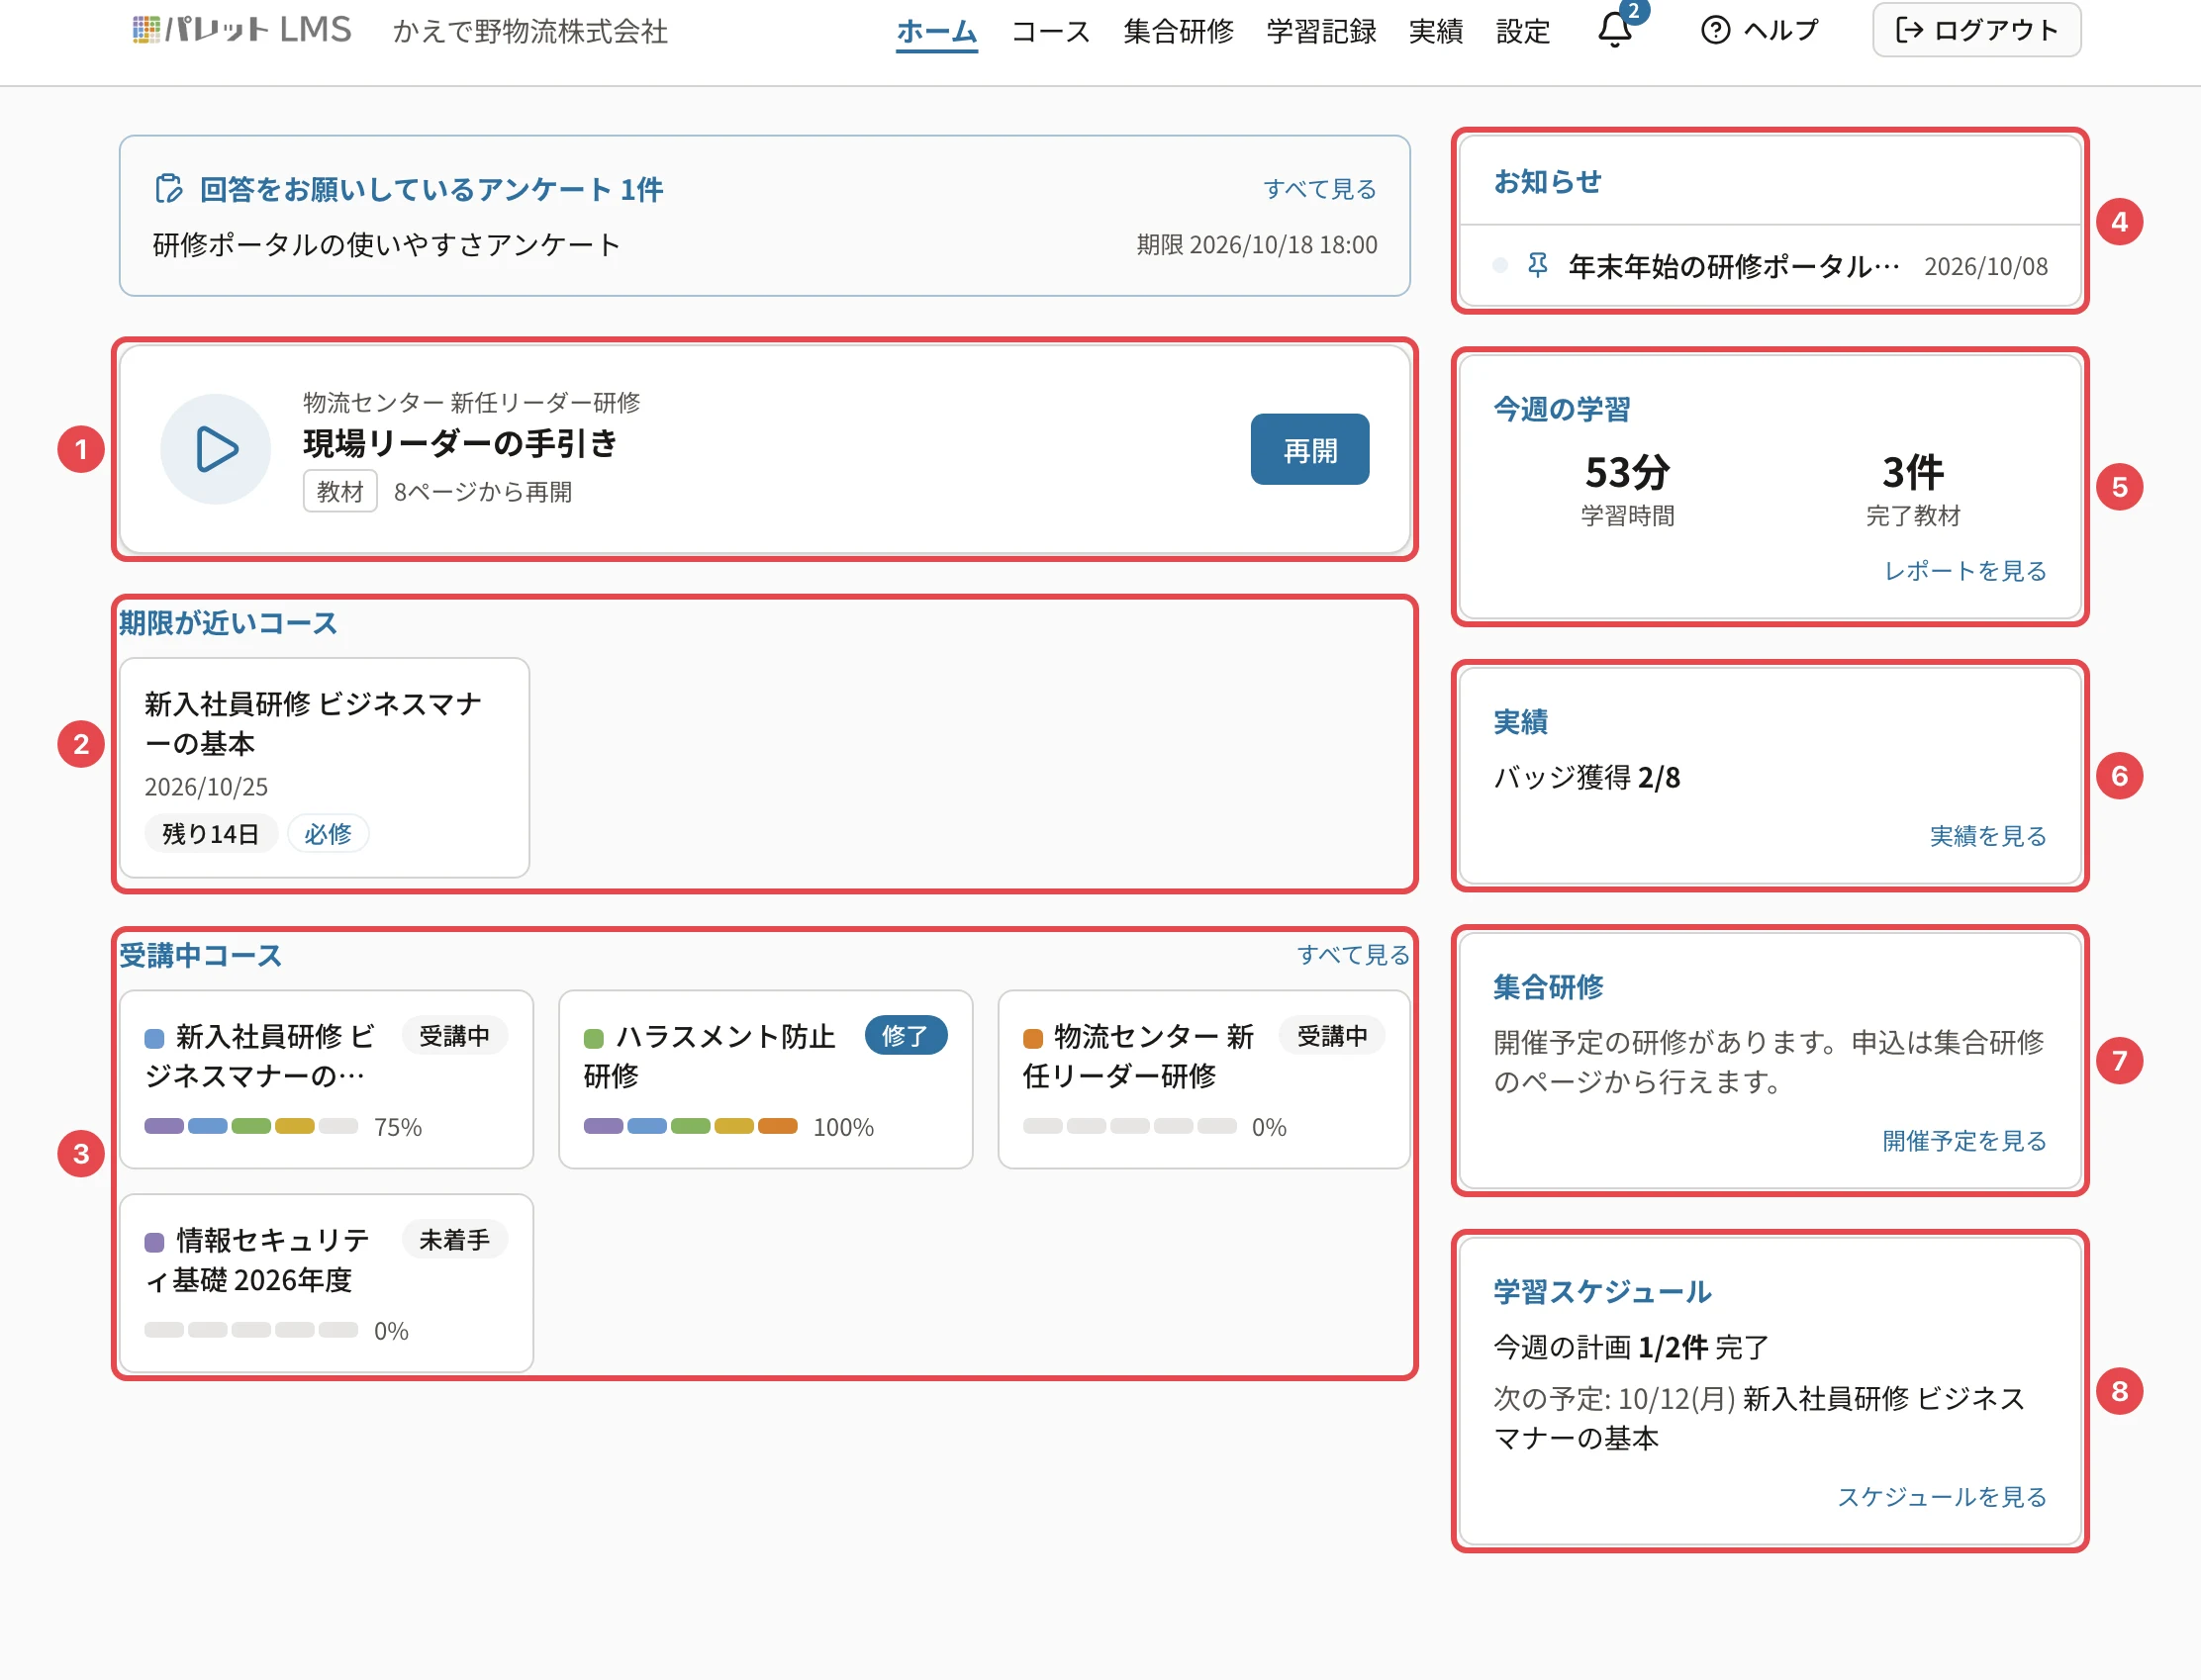Click the blue marker of 新入社員研修 course

154,1038
